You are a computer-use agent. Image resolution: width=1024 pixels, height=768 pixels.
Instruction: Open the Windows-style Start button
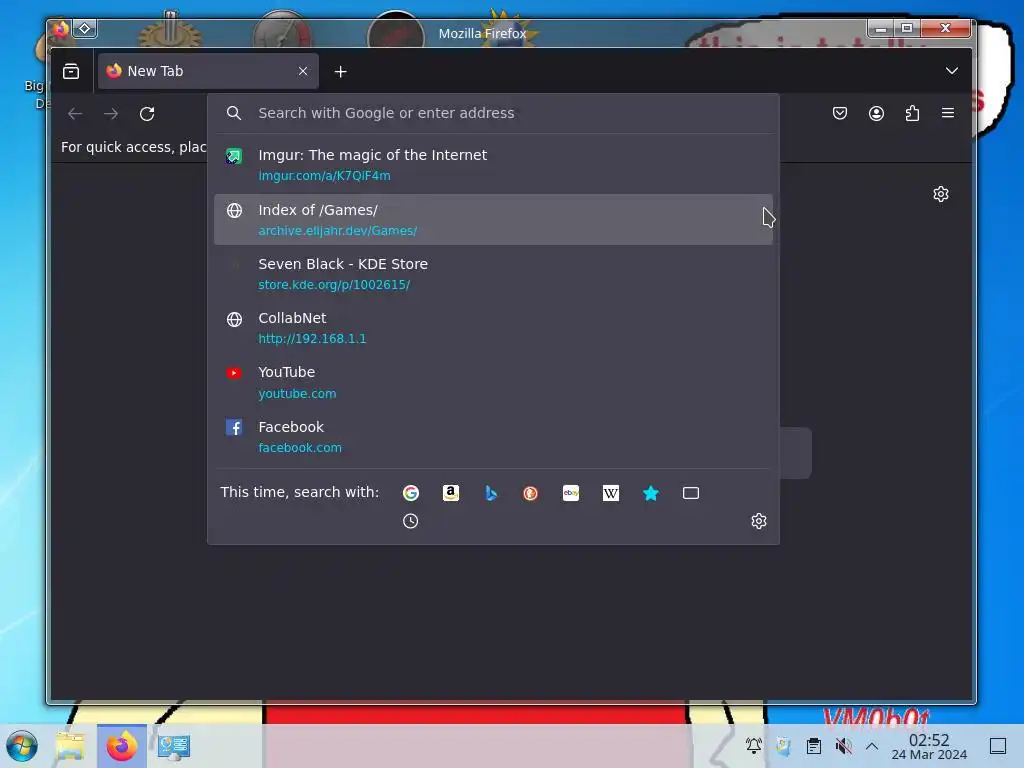click(22, 746)
